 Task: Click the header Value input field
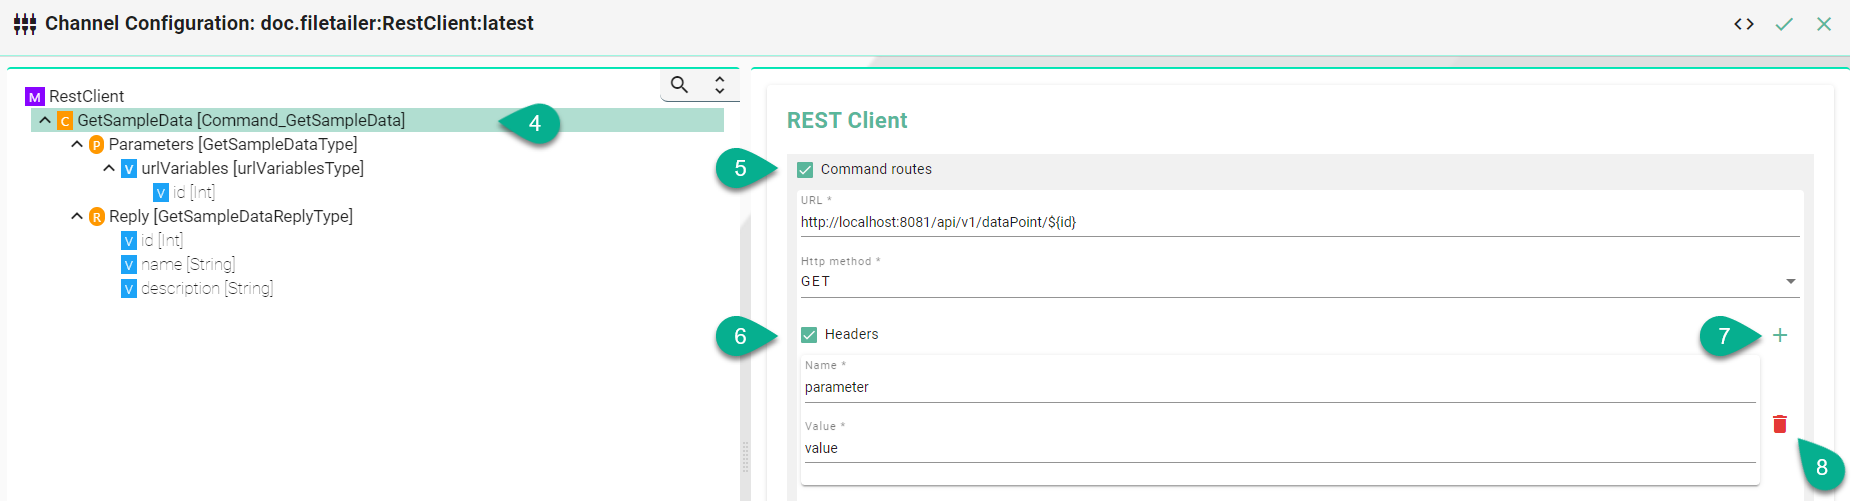(x=1278, y=448)
